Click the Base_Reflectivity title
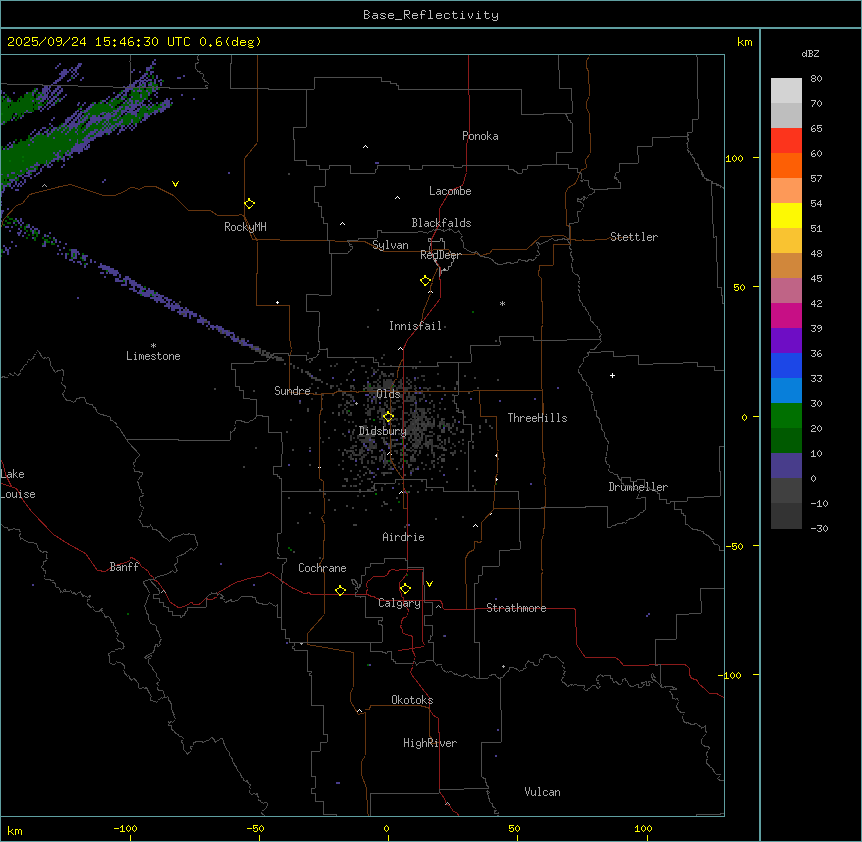 (x=430, y=15)
